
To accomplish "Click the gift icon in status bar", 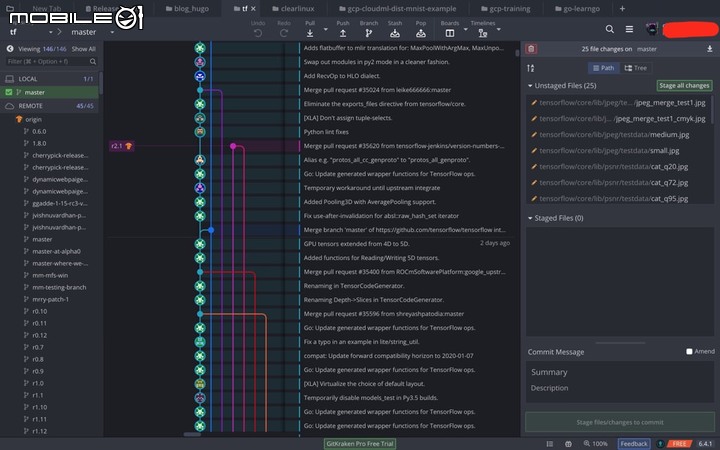I will coord(568,444).
